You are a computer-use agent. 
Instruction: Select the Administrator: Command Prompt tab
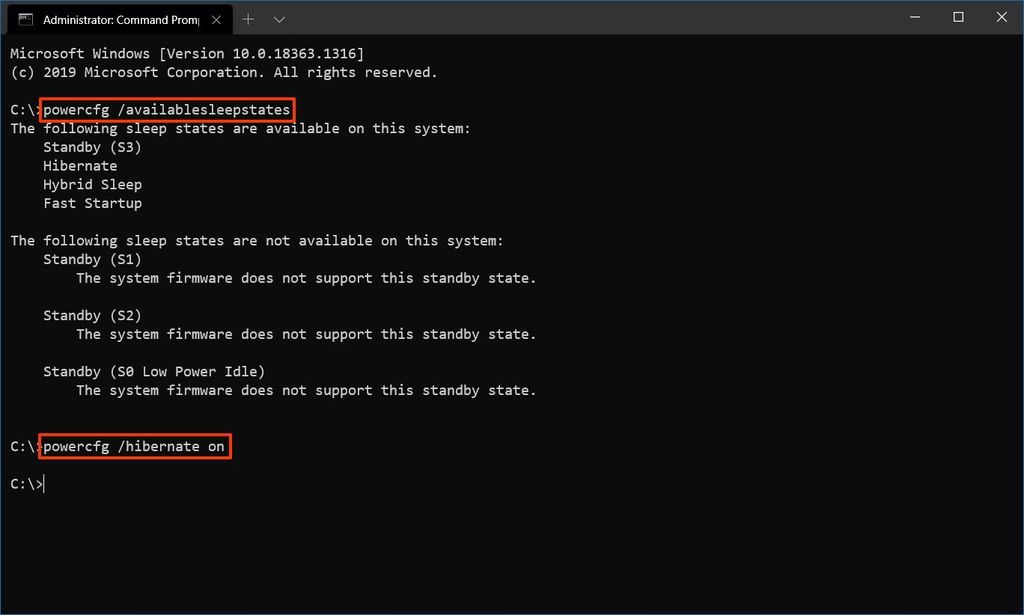pos(120,18)
